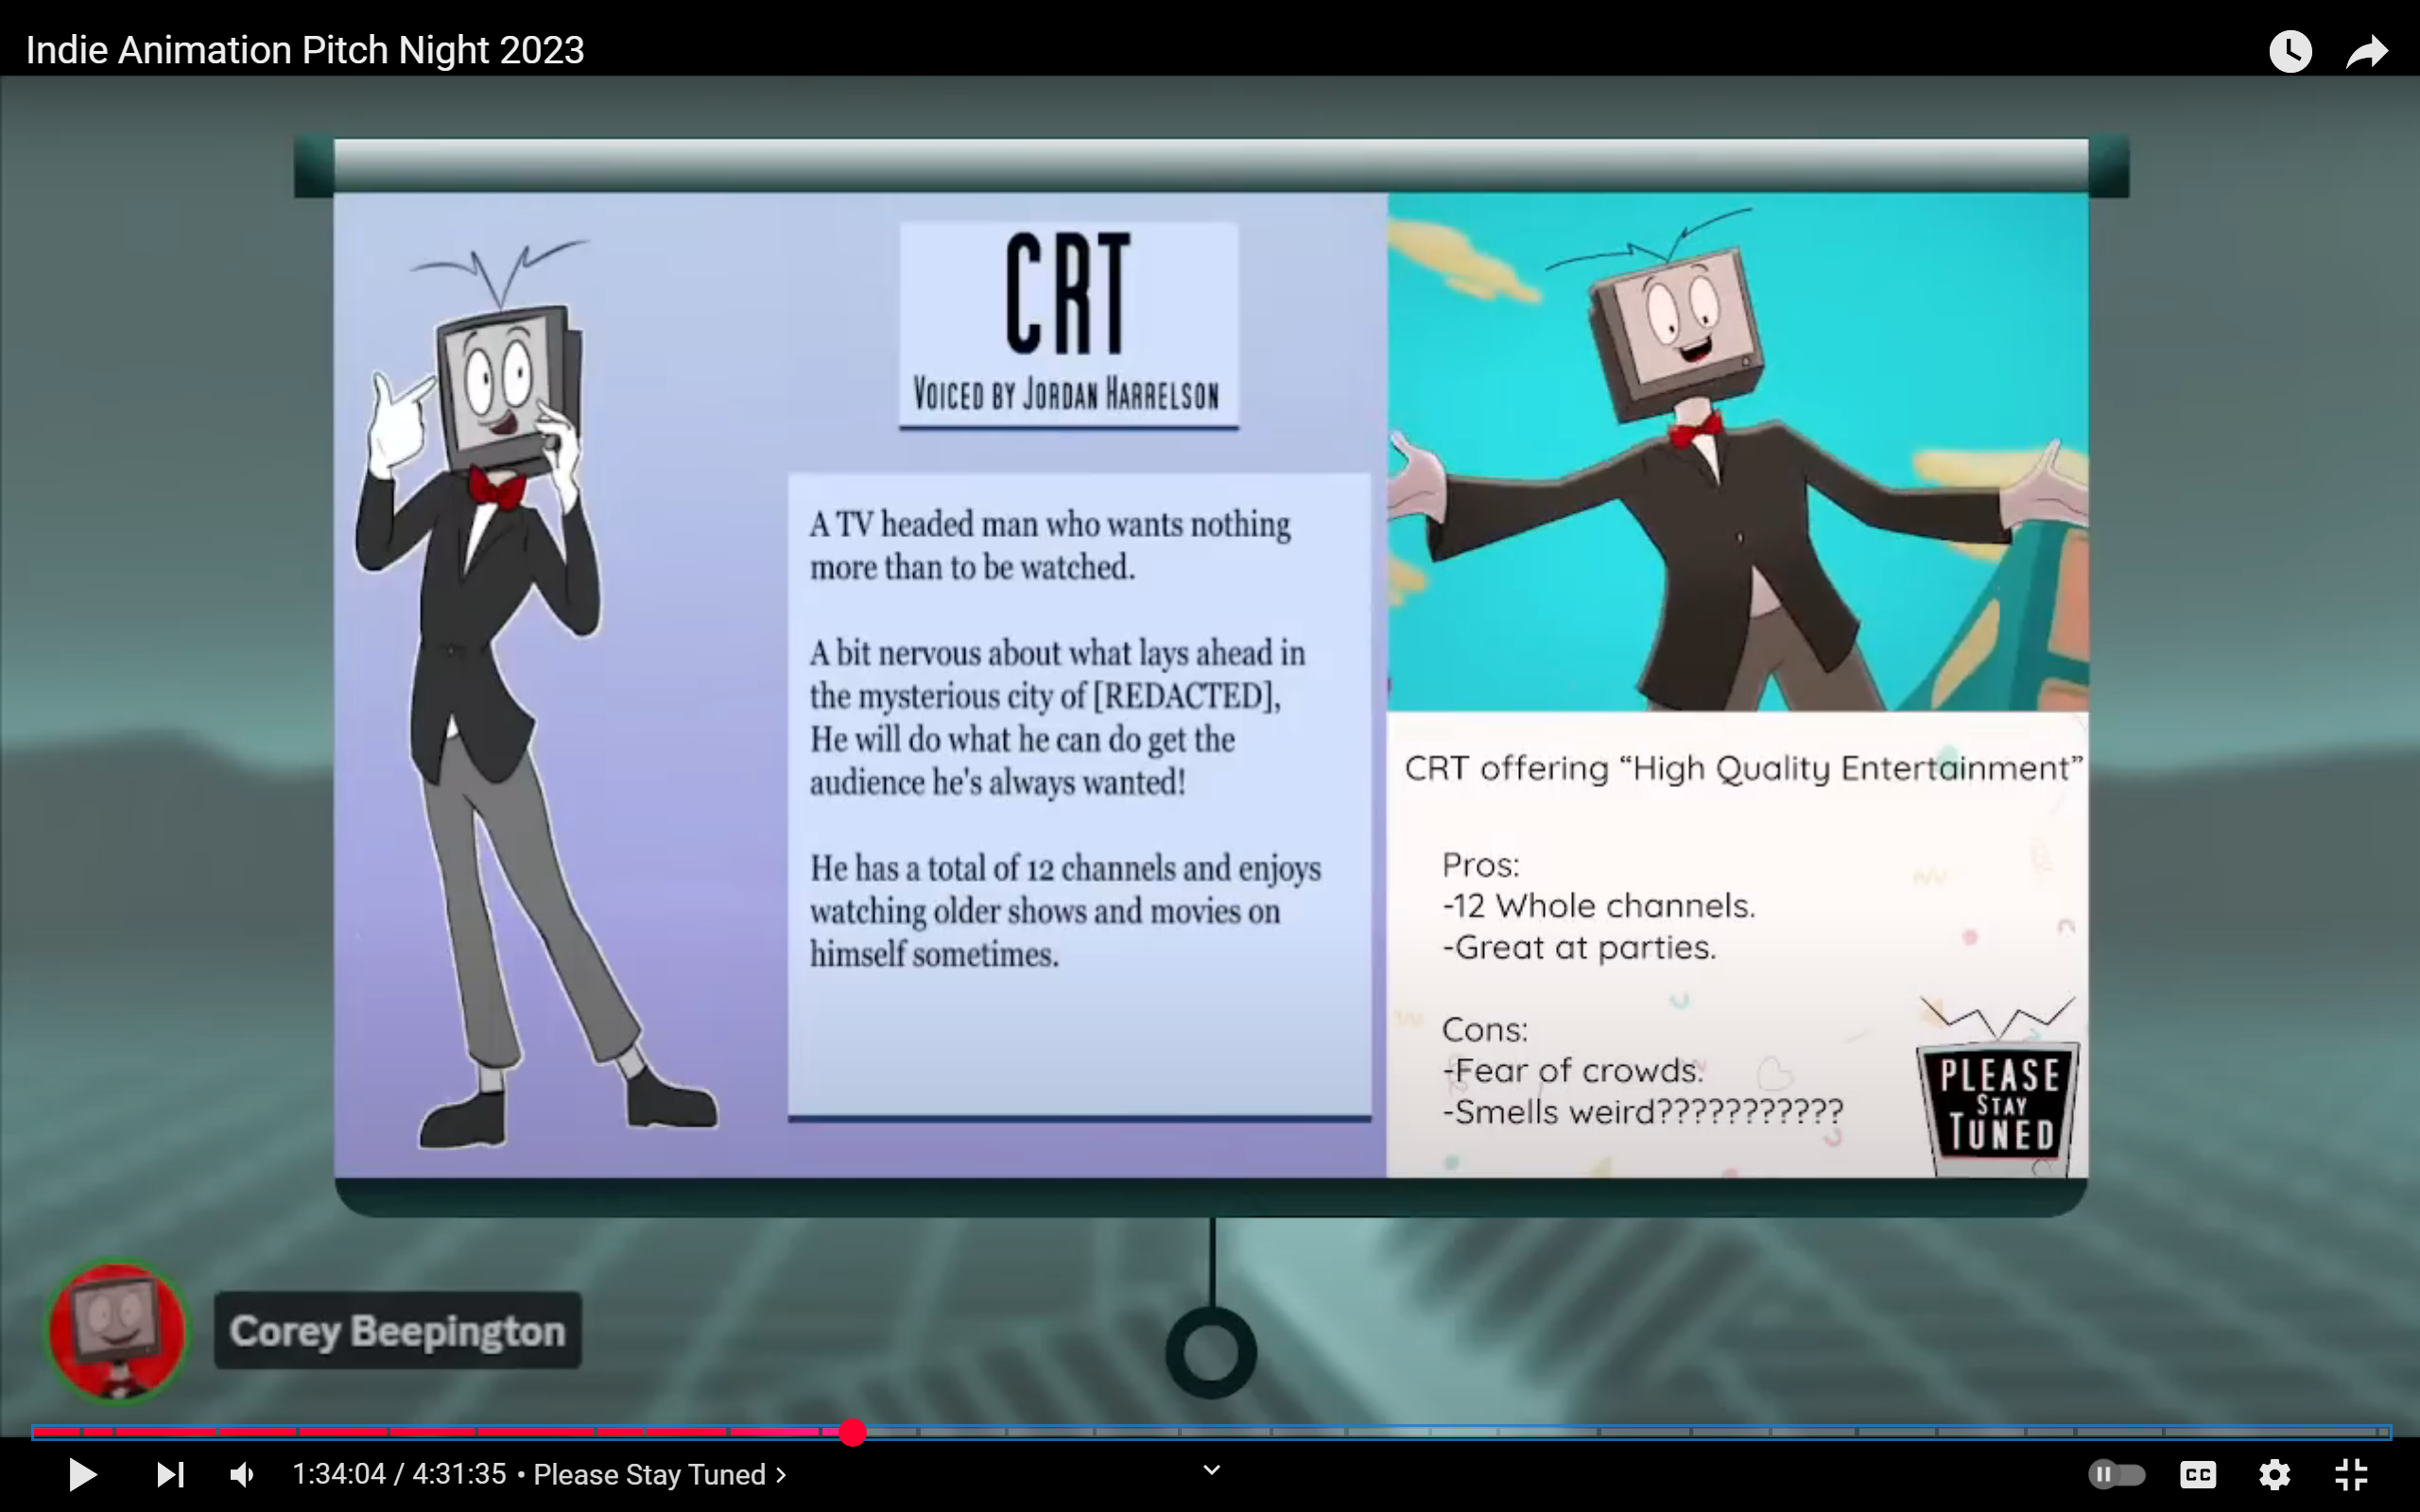Open the video settings gear
The height and width of the screenshot is (1512, 2420).
(x=2274, y=1474)
